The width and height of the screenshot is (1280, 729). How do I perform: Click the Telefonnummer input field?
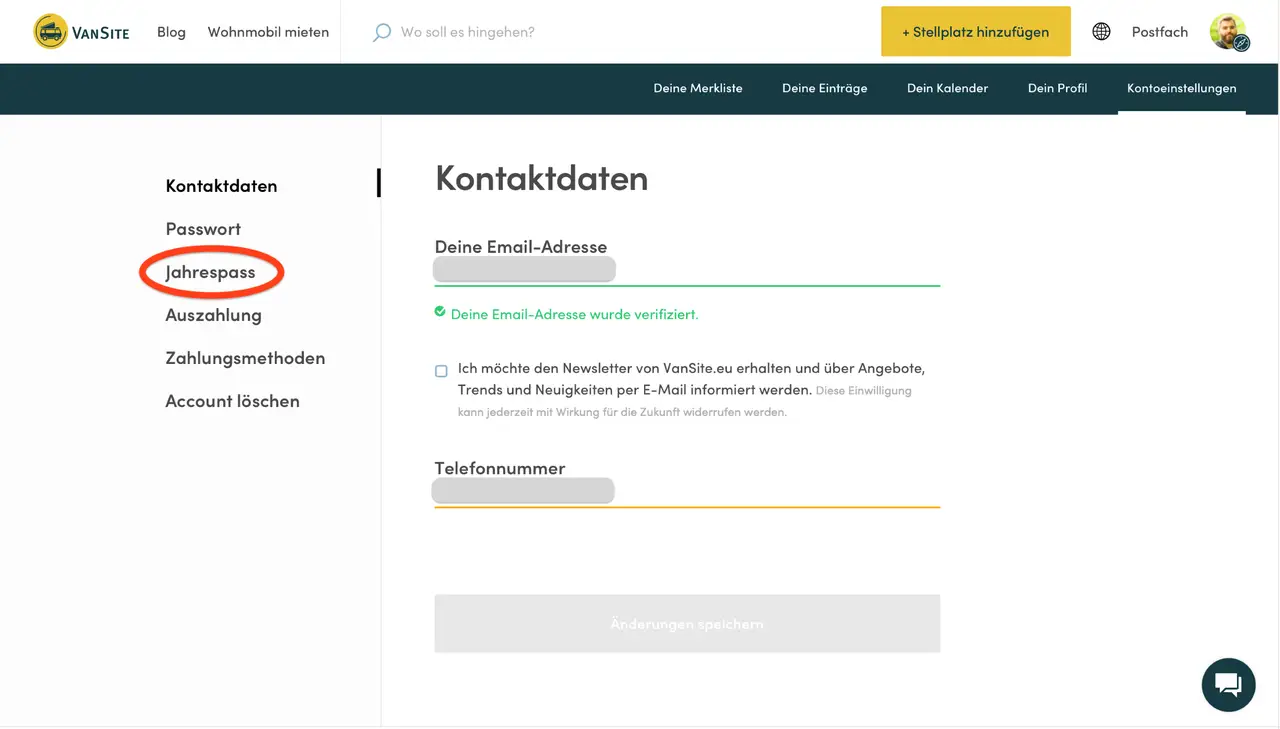[686, 492]
